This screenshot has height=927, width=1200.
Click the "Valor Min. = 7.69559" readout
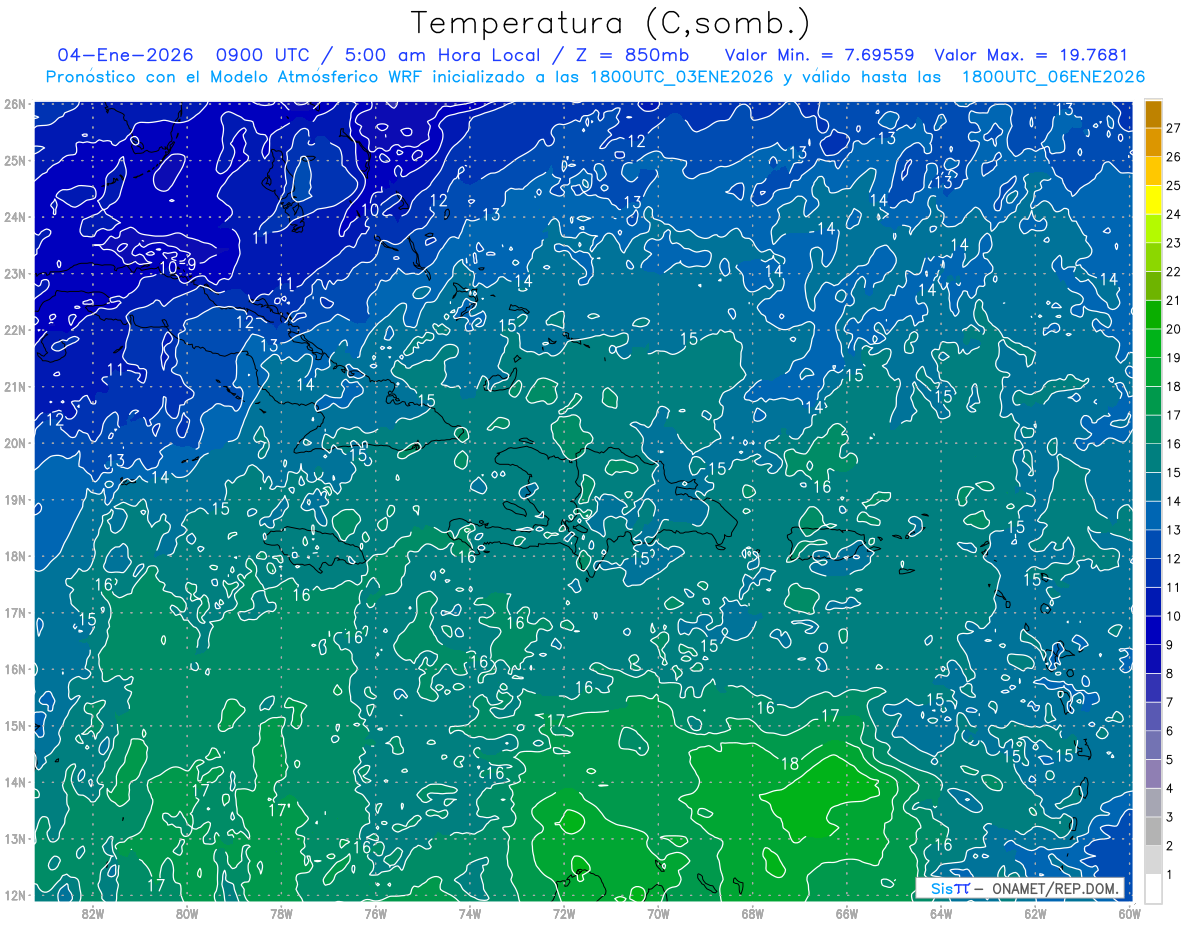(x=819, y=54)
